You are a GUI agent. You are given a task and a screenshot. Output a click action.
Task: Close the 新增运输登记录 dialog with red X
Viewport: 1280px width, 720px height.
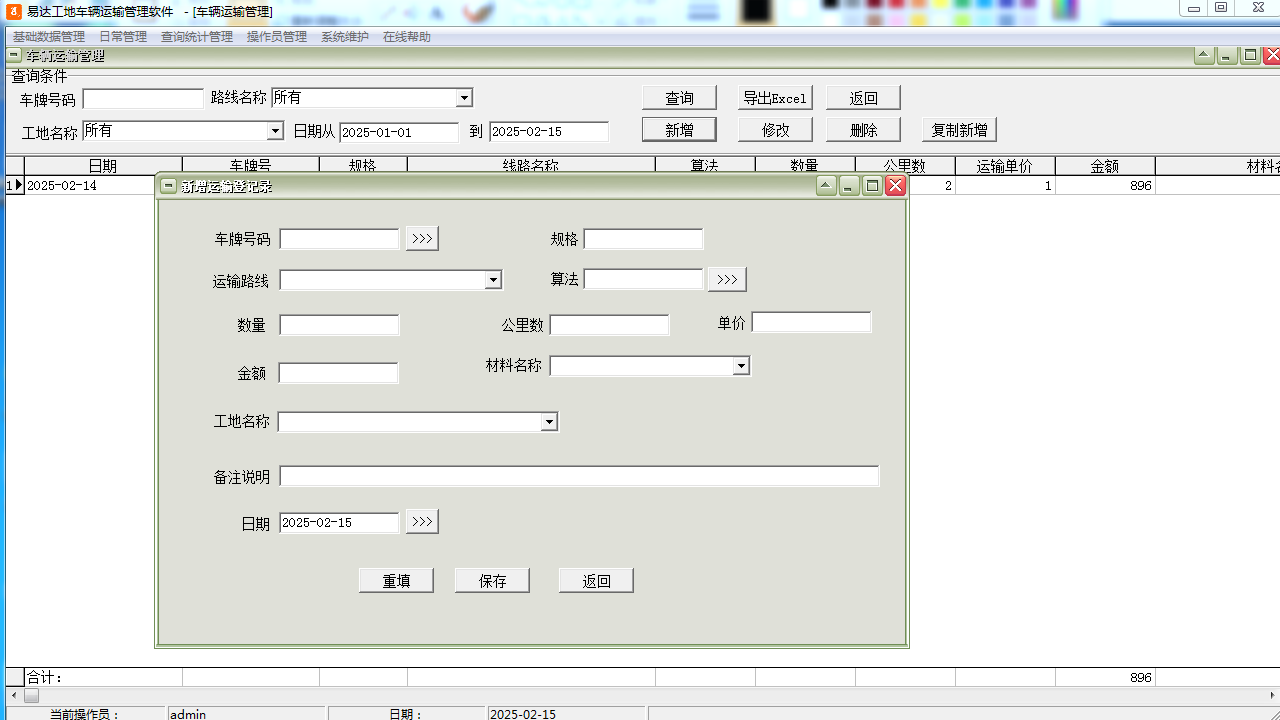click(x=895, y=186)
